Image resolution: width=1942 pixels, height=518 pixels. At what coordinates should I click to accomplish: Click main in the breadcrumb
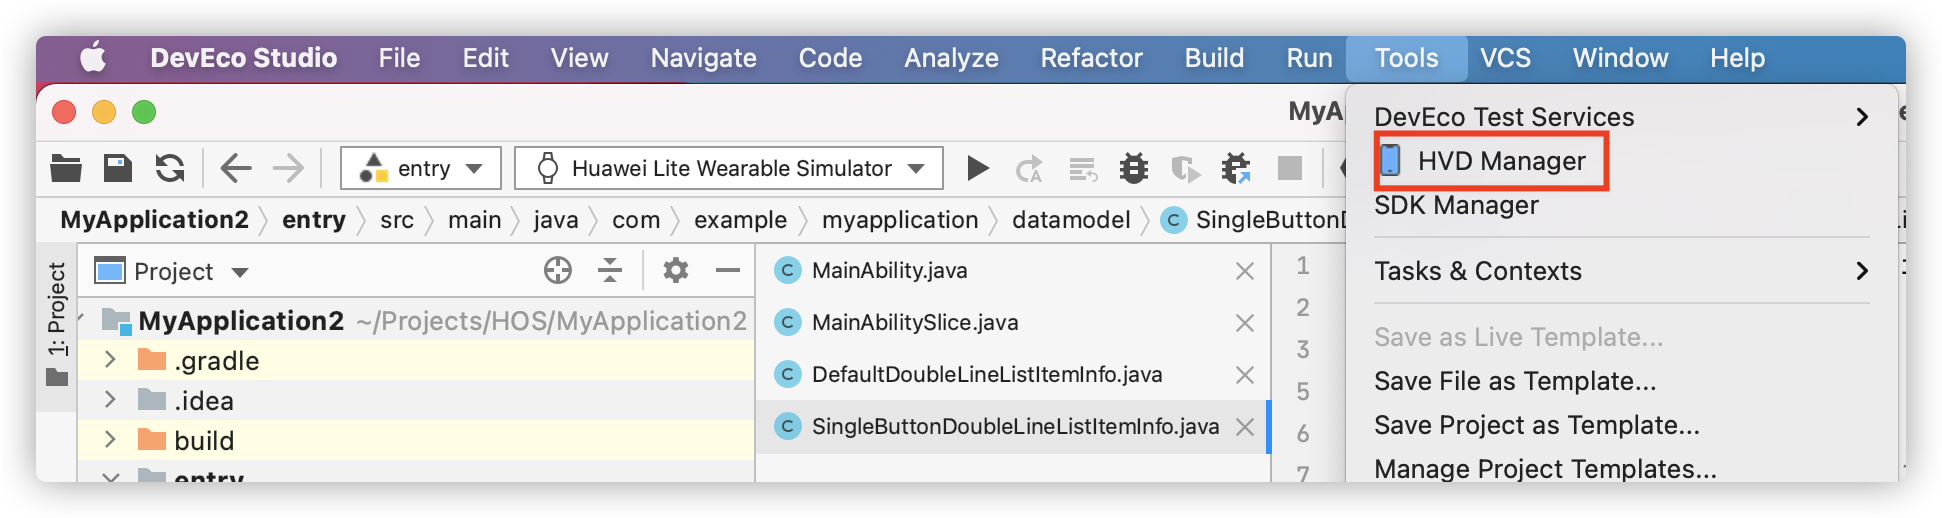pyautogui.click(x=474, y=220)
